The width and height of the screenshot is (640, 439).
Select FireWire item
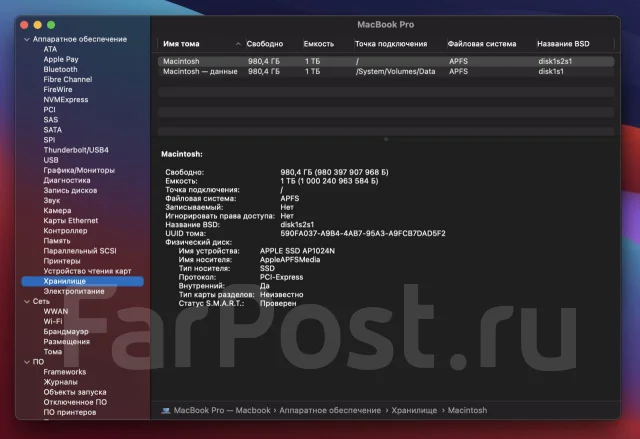(x=58, y=89)
